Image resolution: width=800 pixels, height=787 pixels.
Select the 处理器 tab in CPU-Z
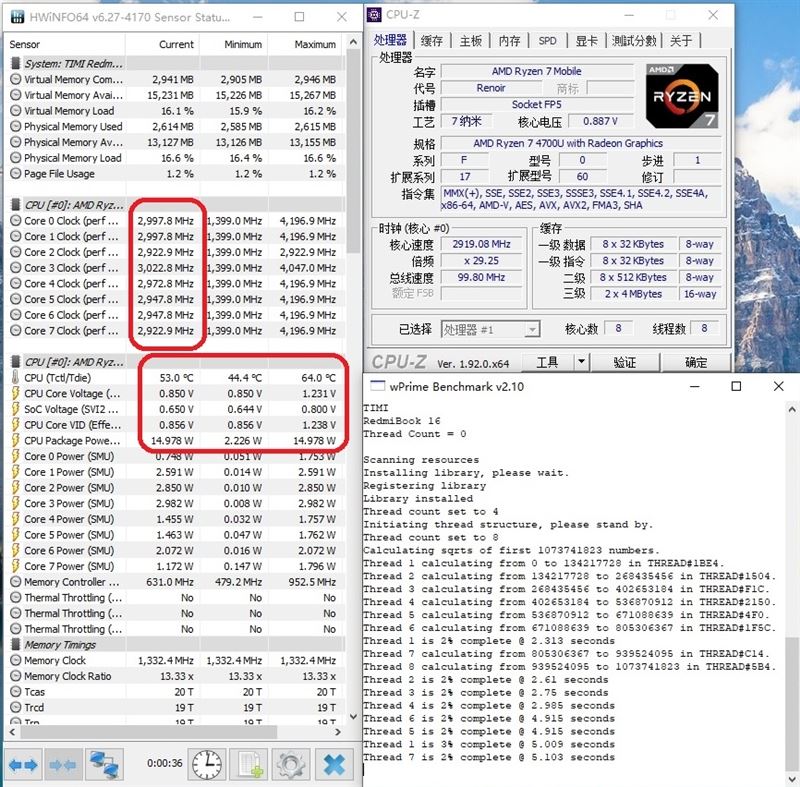click(x=390, y=40)
